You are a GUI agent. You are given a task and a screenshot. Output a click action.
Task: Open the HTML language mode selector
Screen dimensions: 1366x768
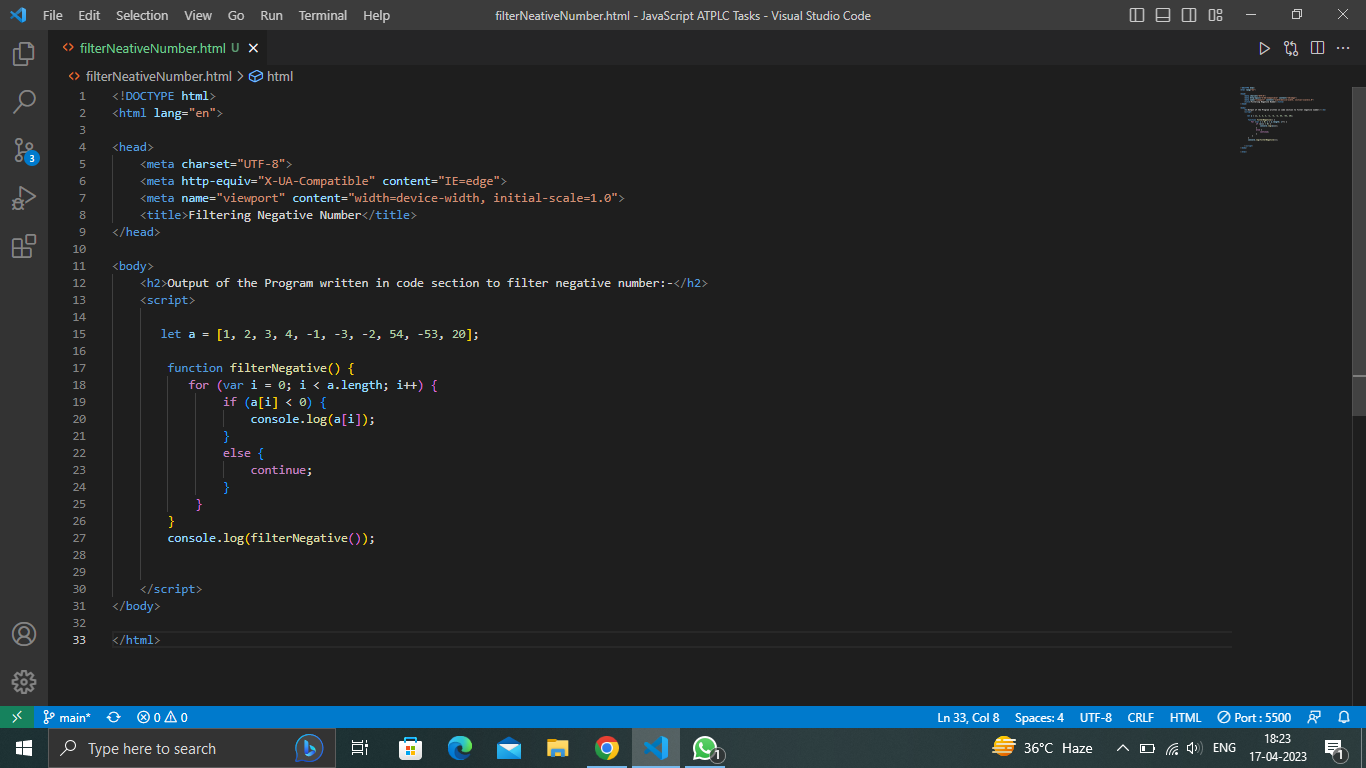pyautogui.click(x=1185, y=717)
